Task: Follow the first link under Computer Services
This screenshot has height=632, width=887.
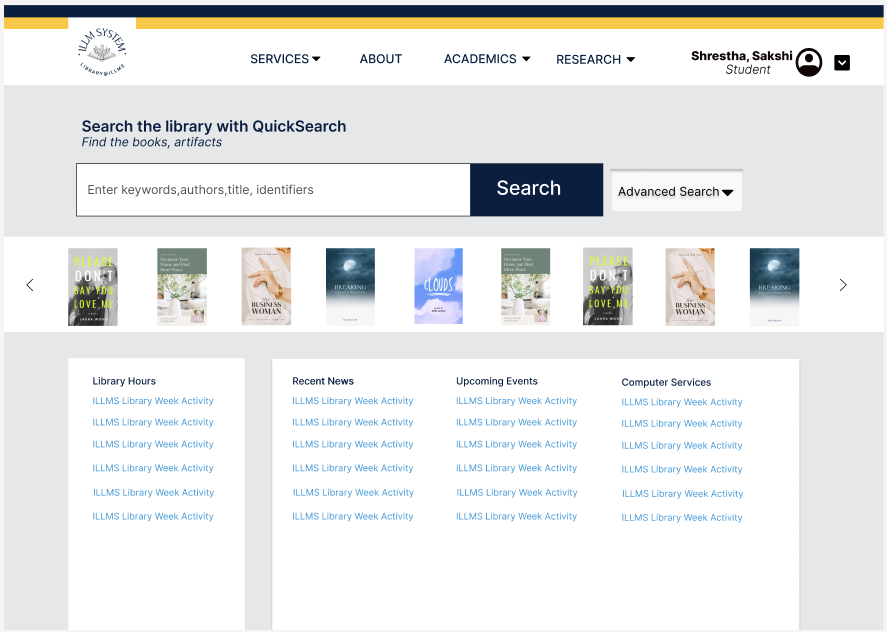Action: pyautogui.click(x=682, y=402)
